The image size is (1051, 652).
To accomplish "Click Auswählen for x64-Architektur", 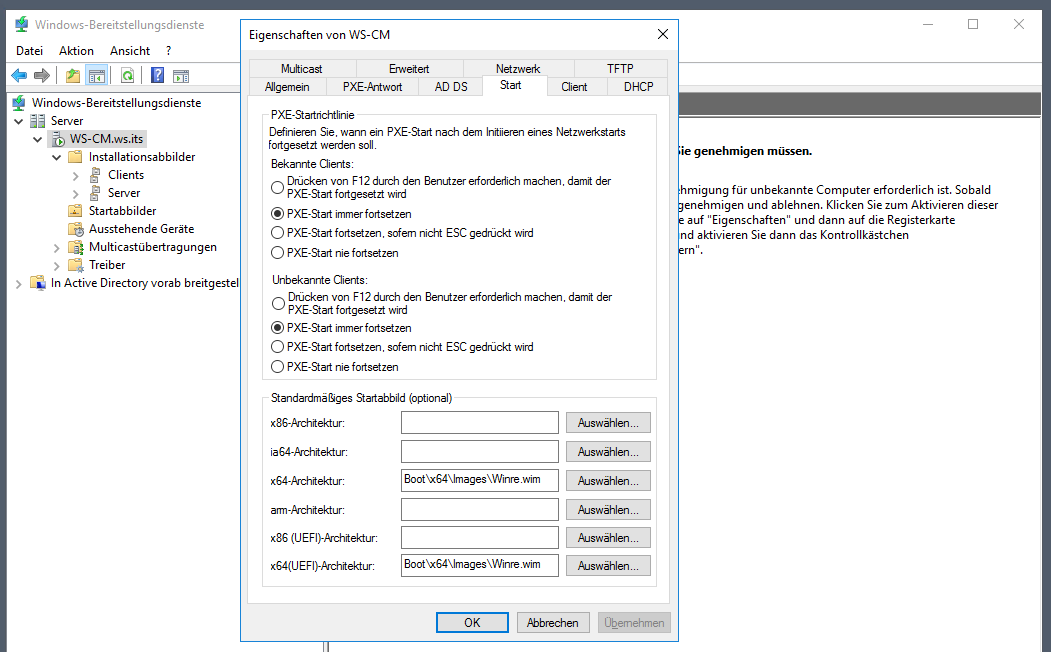I will pyautogui.click(x=608, y=480).
